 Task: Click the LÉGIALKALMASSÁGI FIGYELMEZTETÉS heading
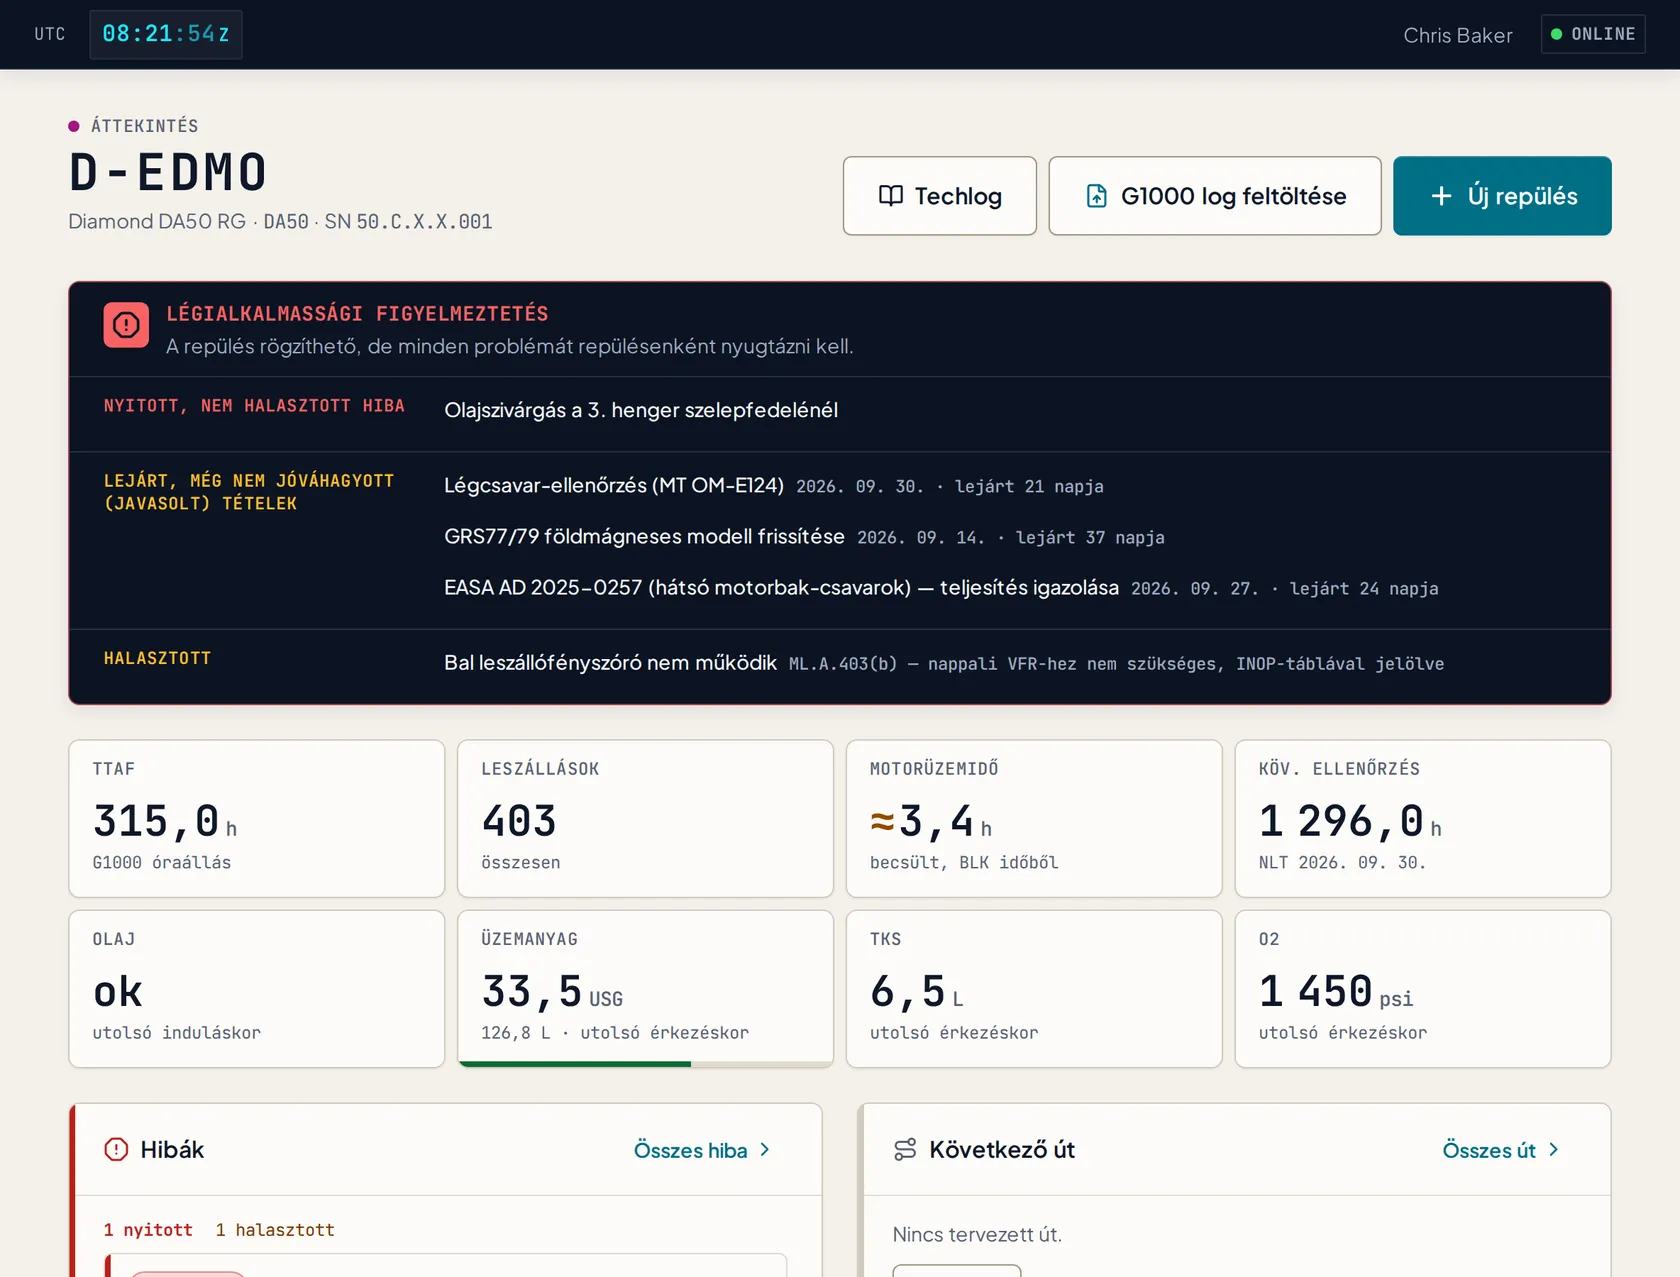point(357,314)
